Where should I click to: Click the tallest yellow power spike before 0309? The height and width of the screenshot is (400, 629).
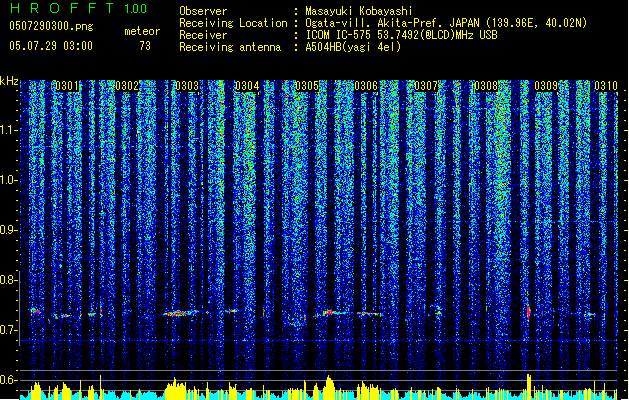529,387
